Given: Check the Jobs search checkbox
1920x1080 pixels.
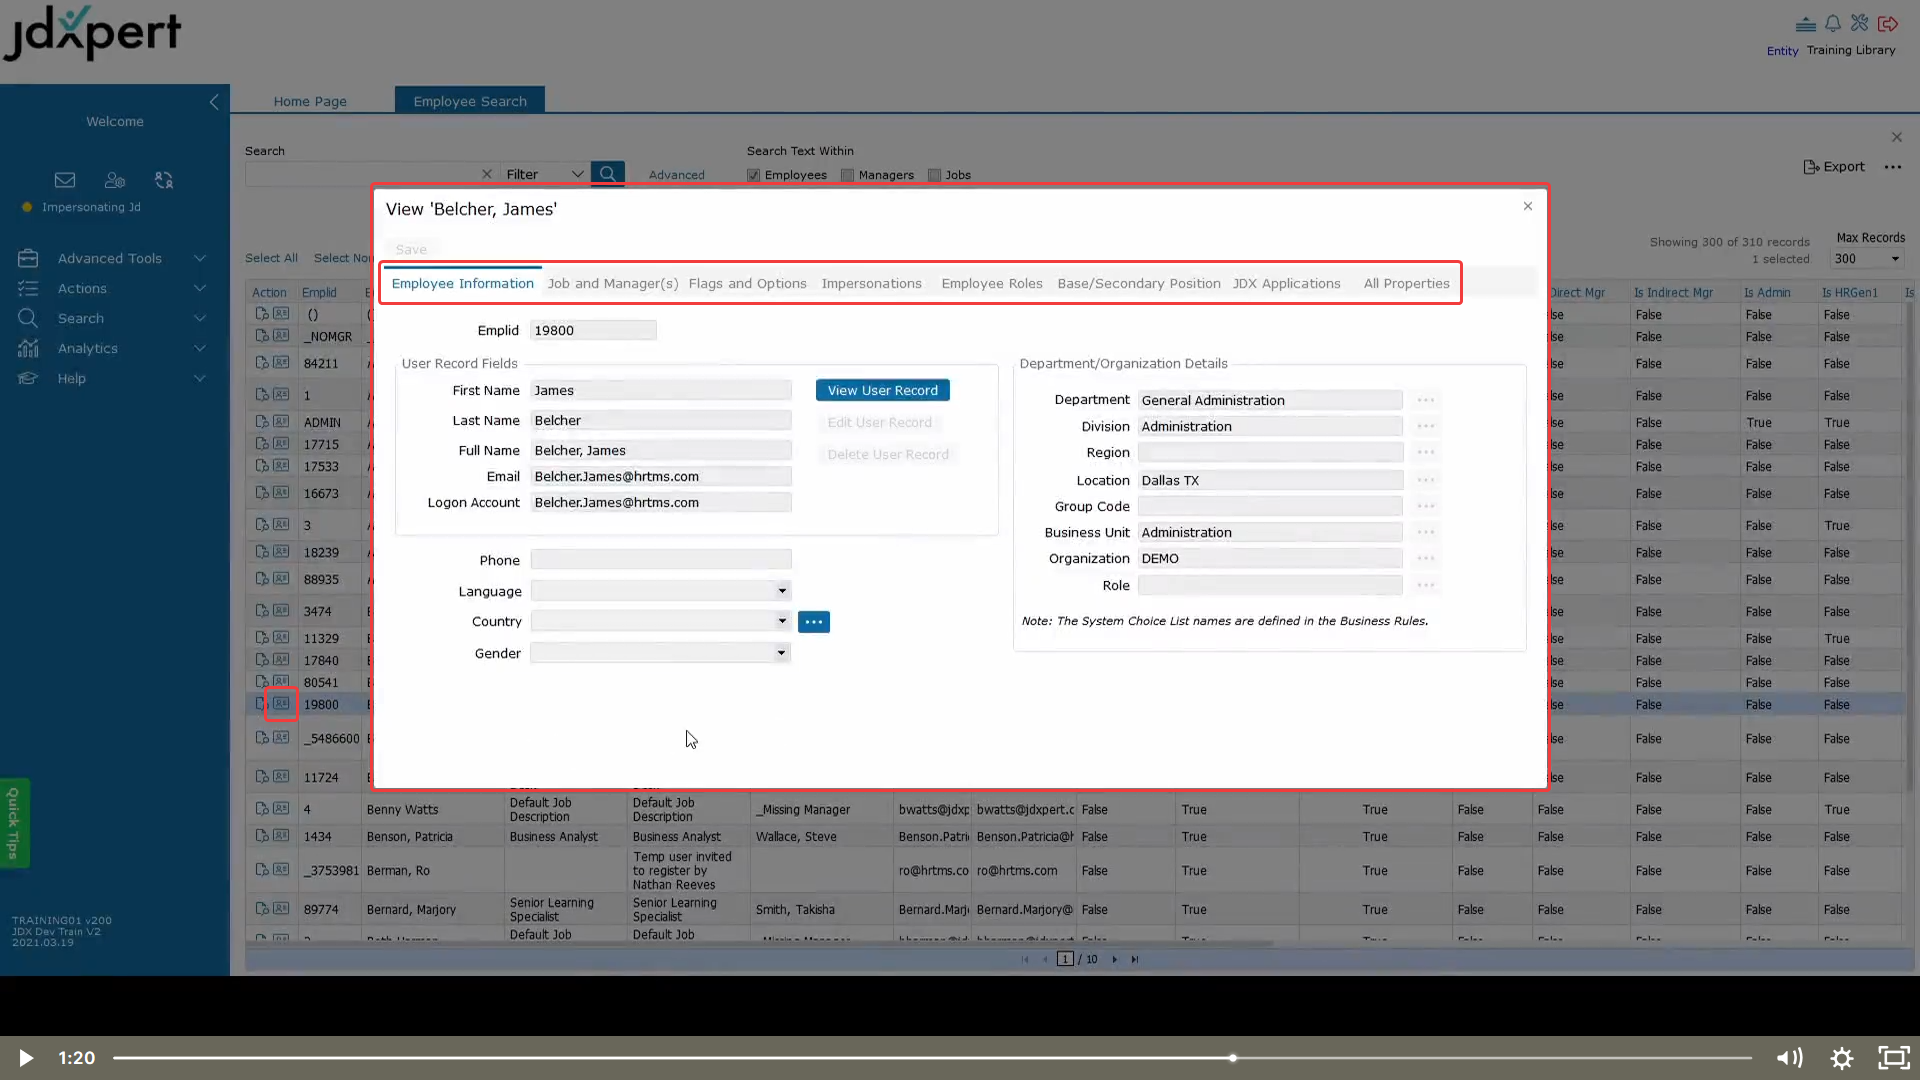Looking at the screenshot, I should click(935, 175).
